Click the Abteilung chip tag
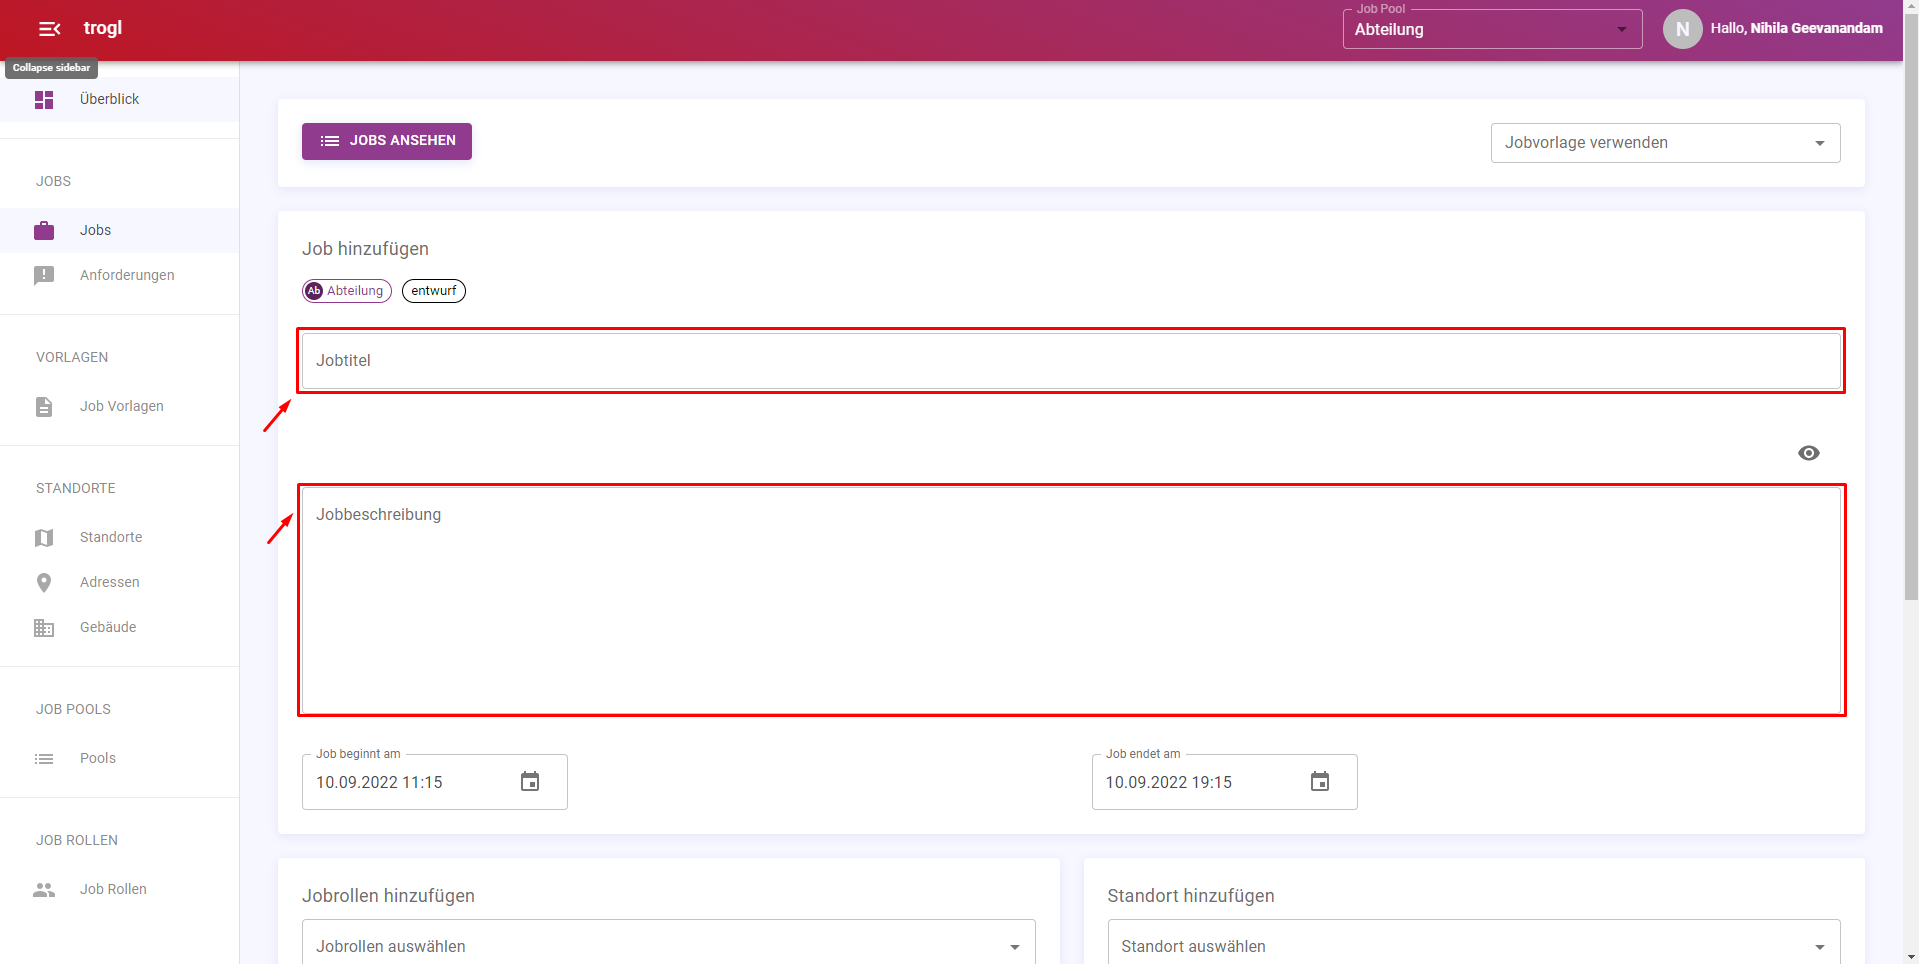Image resolution: width=1919 pixels, height=964 pixels. (347, 291)
